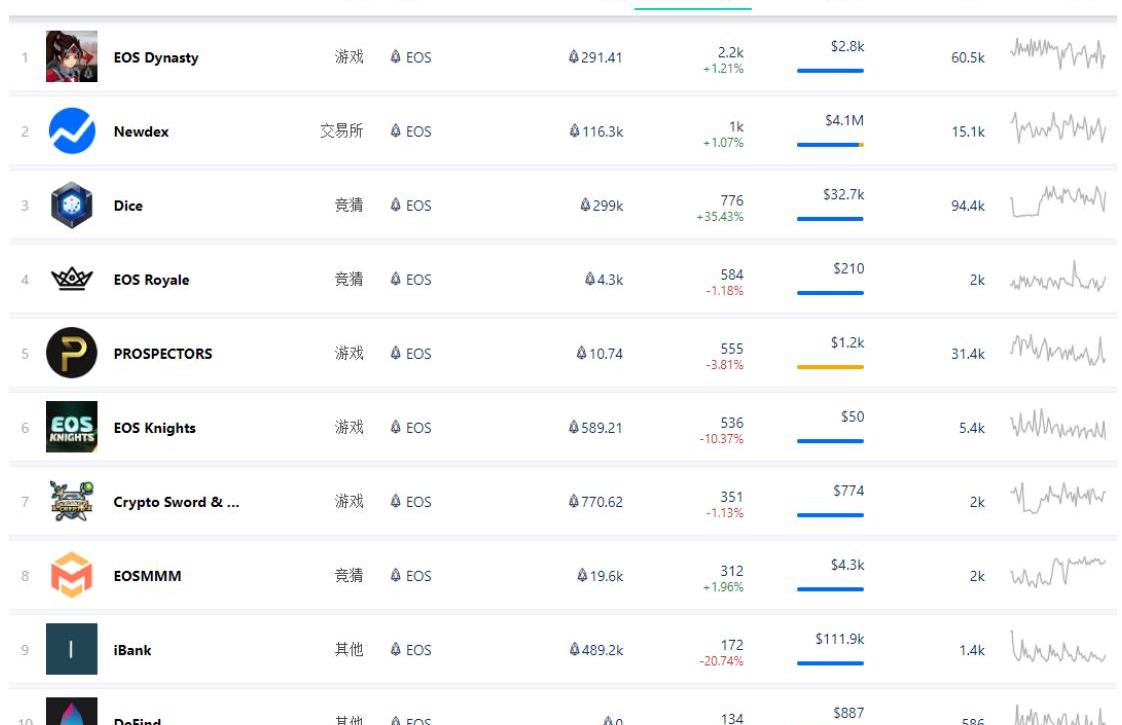View EOS Knights activity sparkline graph

pos(1058,427)
